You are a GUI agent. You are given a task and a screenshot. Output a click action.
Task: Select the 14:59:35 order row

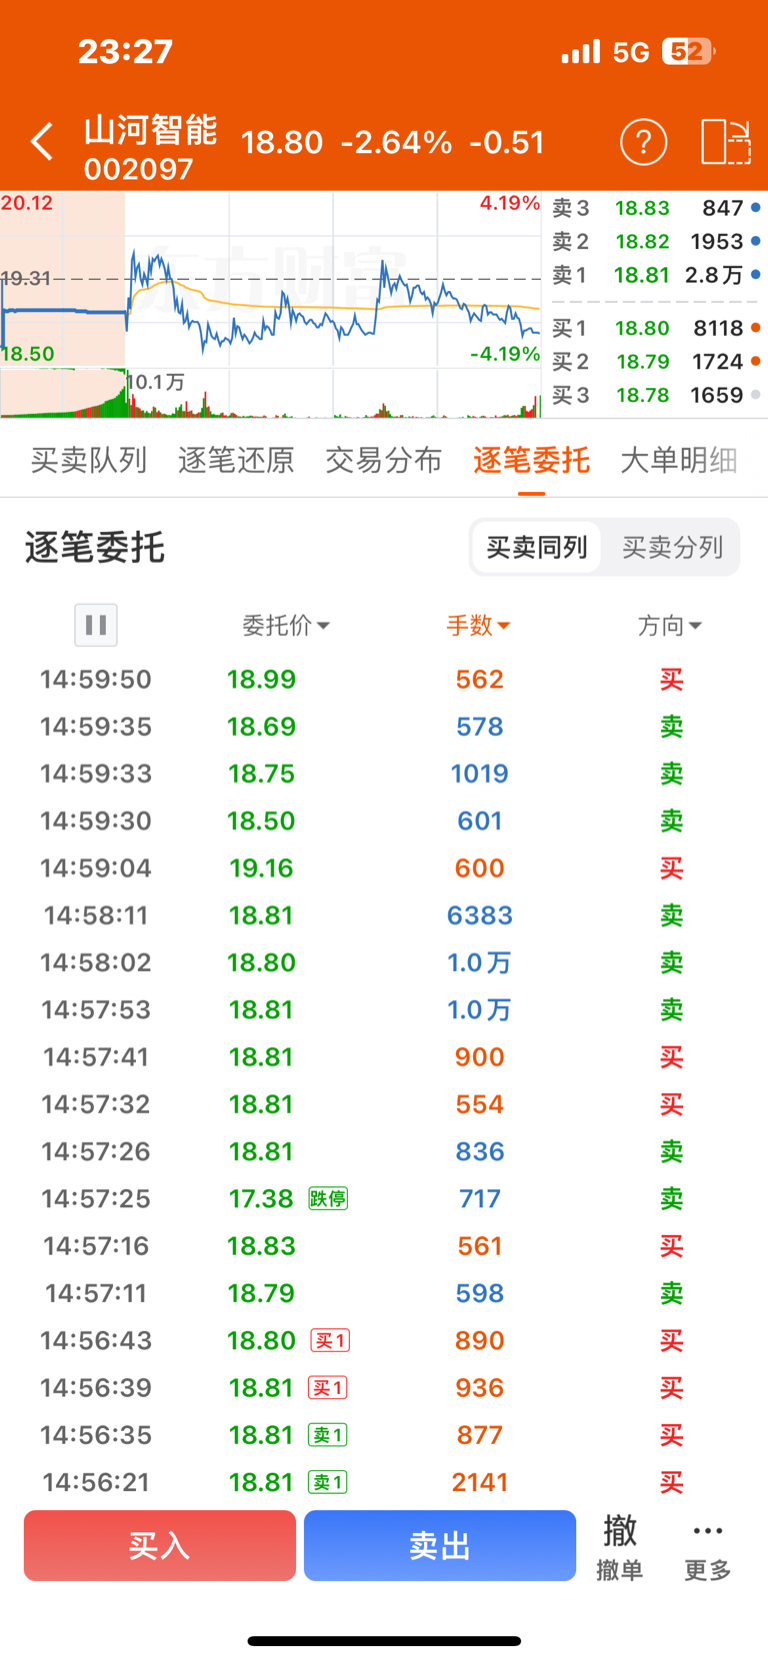pyautogui.click(x=384, y=726)
